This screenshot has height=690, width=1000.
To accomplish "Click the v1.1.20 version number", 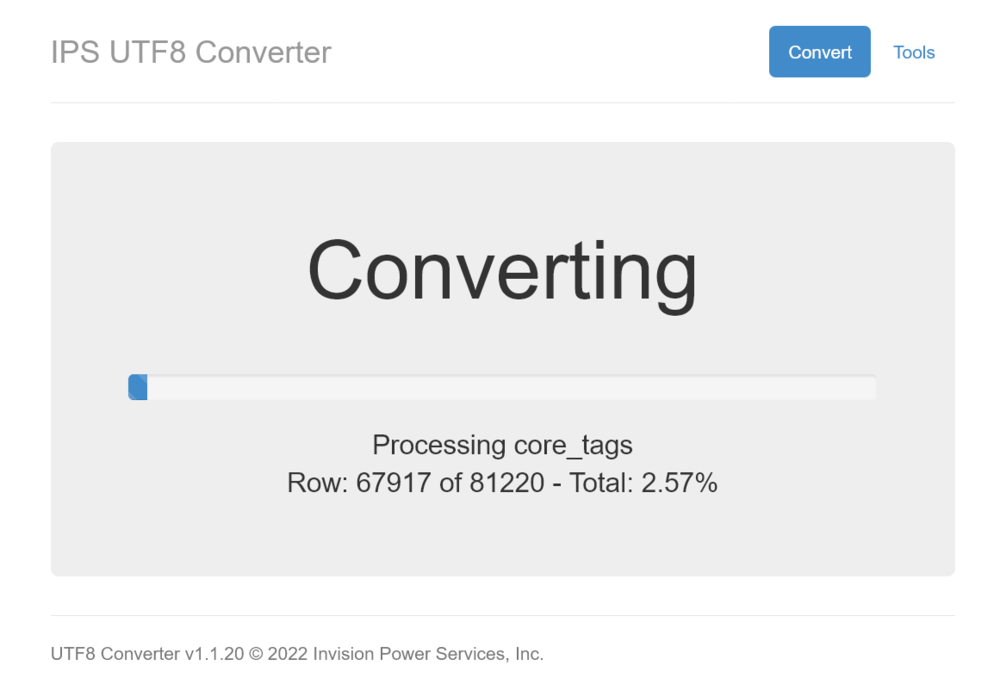I will tap(214, 654).
